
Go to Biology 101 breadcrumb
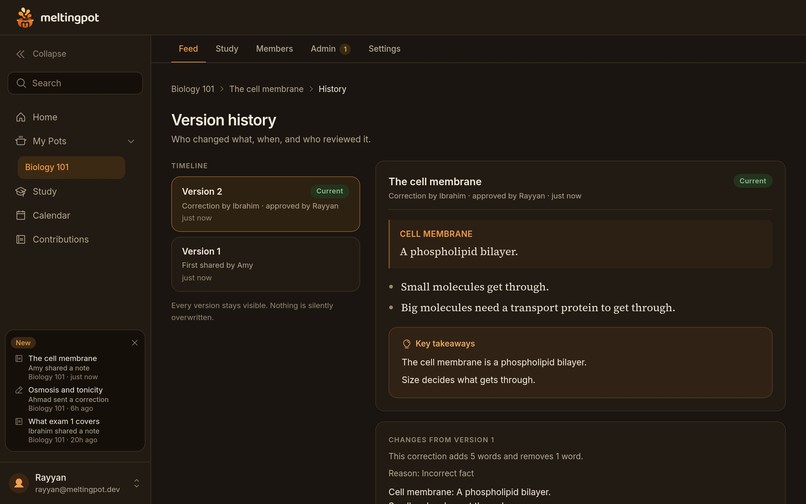click(x=193, y=89)
